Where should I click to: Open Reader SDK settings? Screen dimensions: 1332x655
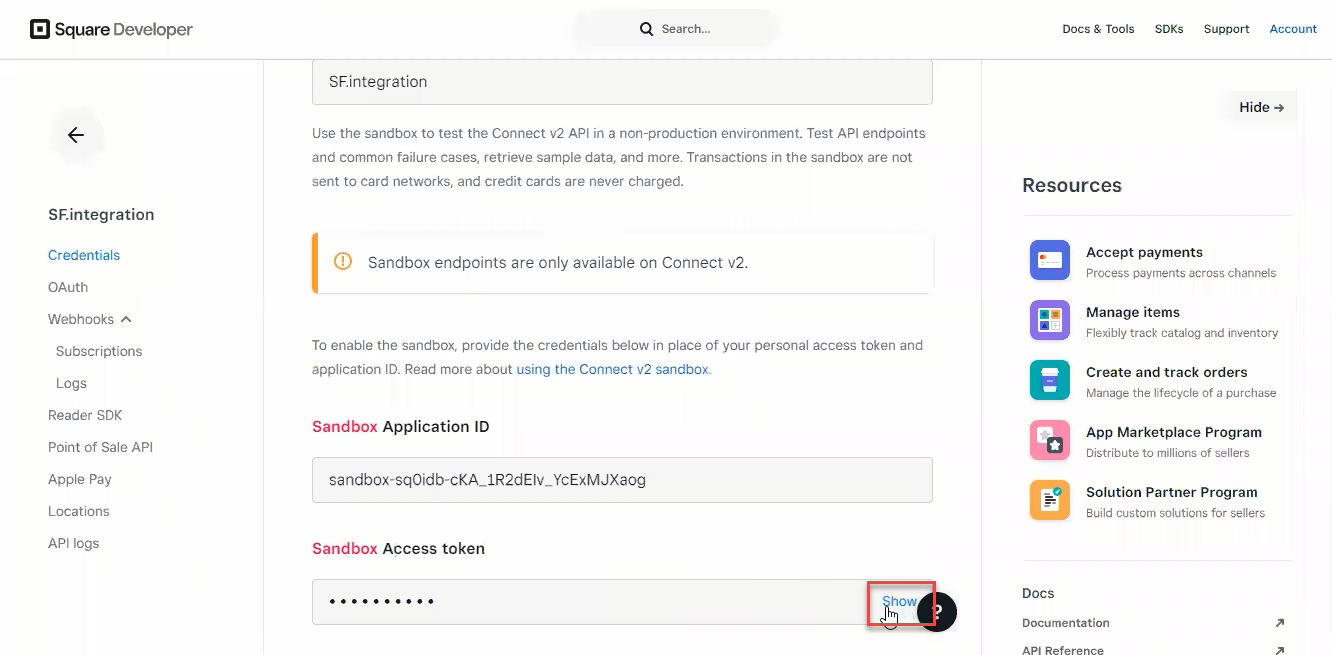(x=85, y=415)
